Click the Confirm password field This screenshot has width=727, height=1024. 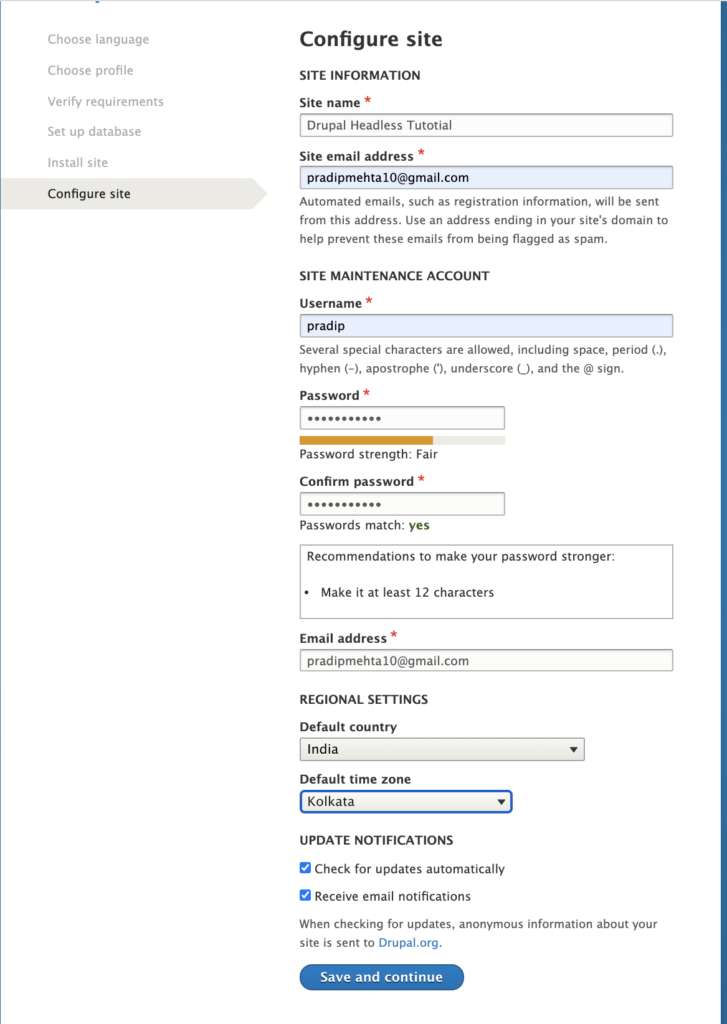pos(402,504)
